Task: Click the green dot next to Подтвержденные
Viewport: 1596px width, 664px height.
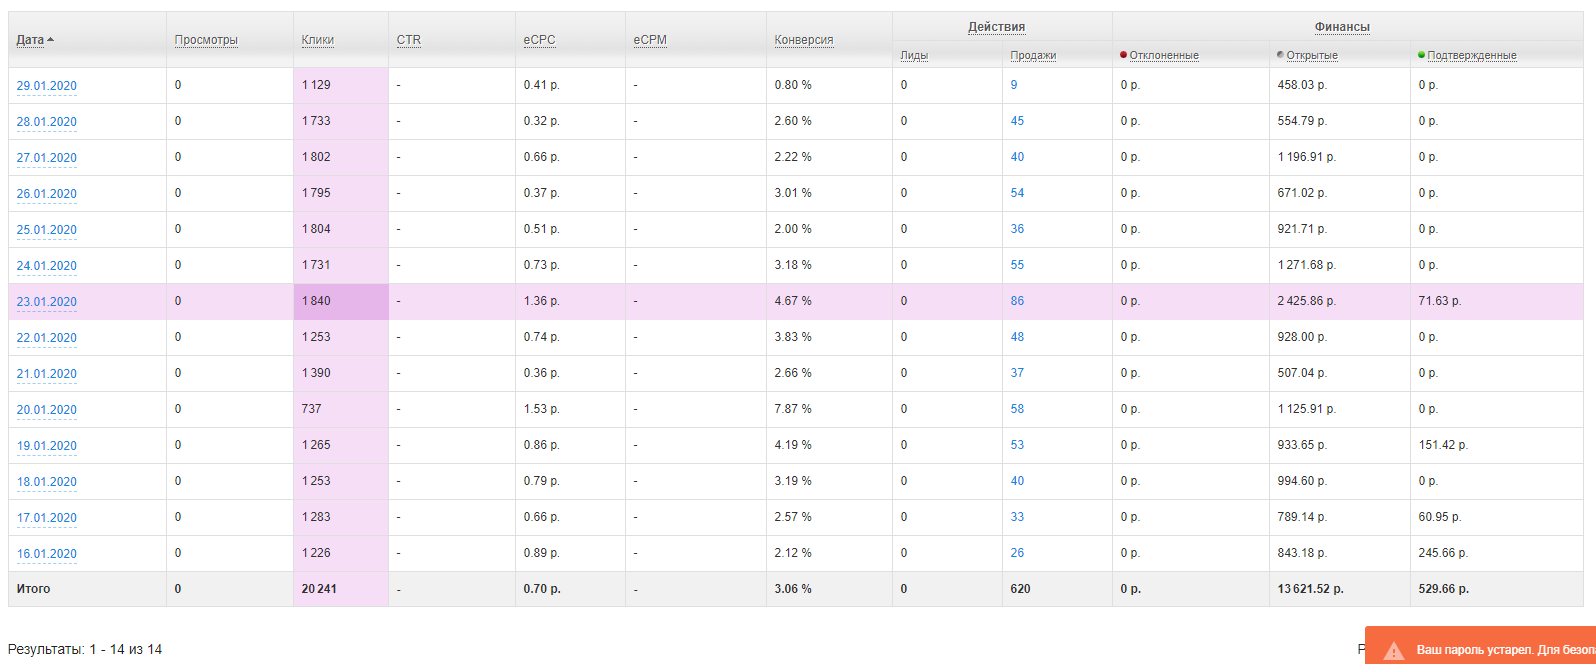Action: click(1421, 55)
